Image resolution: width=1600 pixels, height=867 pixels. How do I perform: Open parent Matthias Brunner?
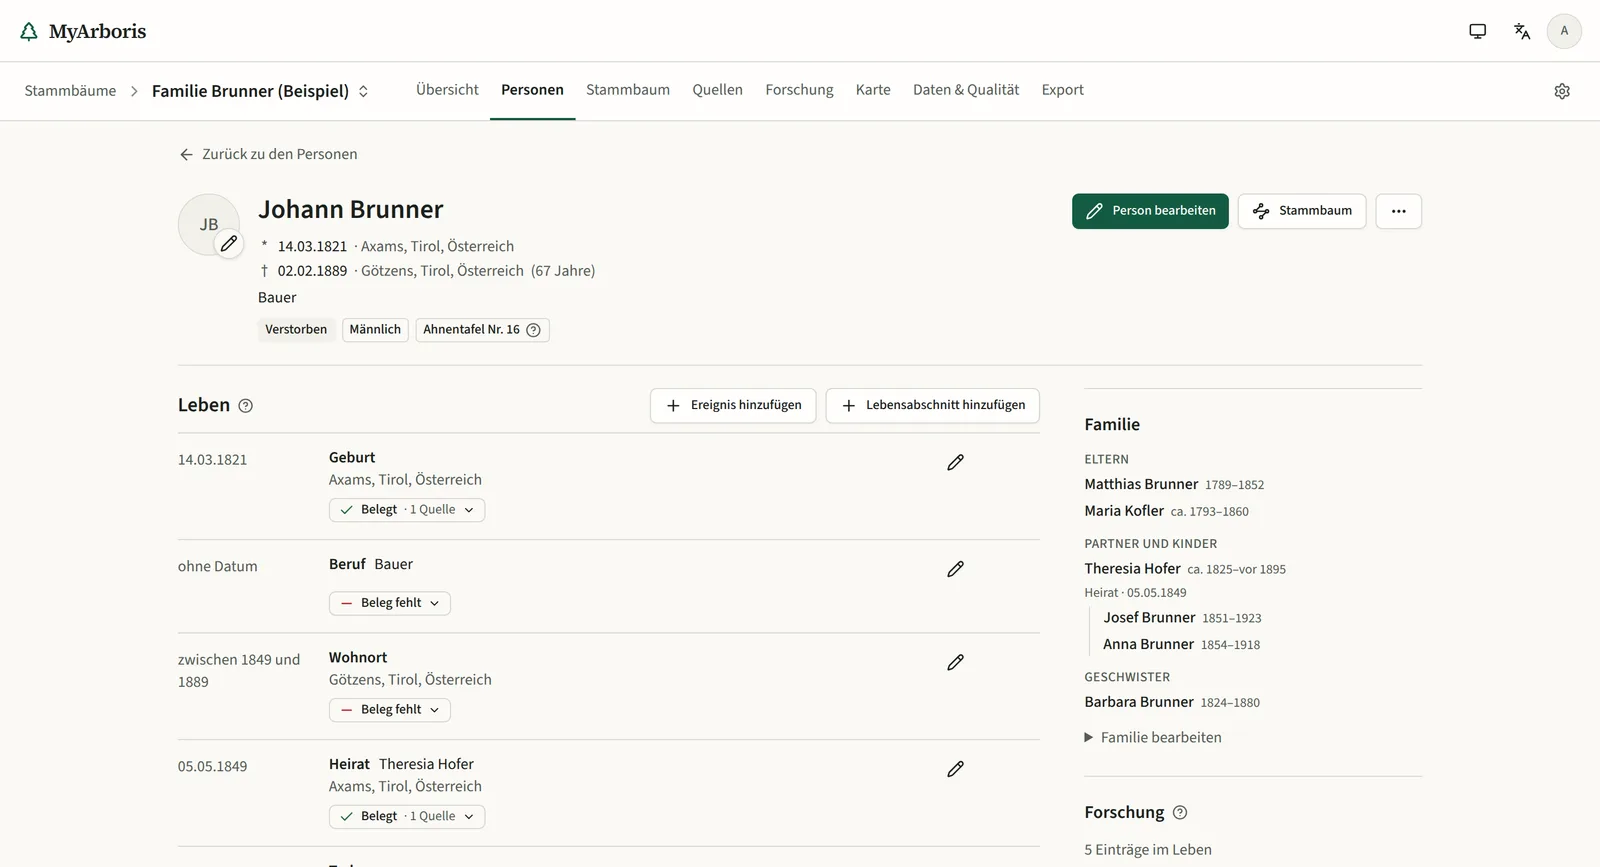pos(1141,484)
